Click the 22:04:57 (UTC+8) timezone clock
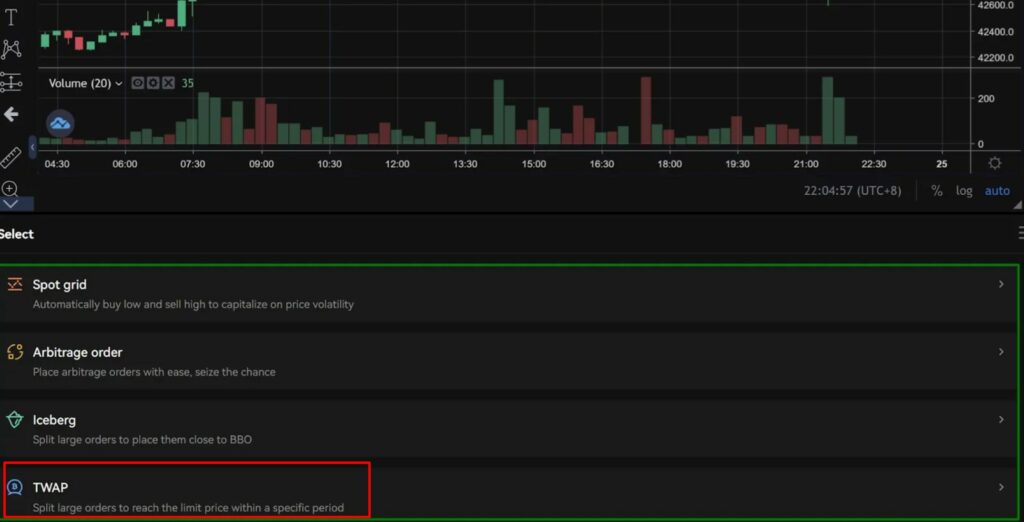 click(856, 191)
